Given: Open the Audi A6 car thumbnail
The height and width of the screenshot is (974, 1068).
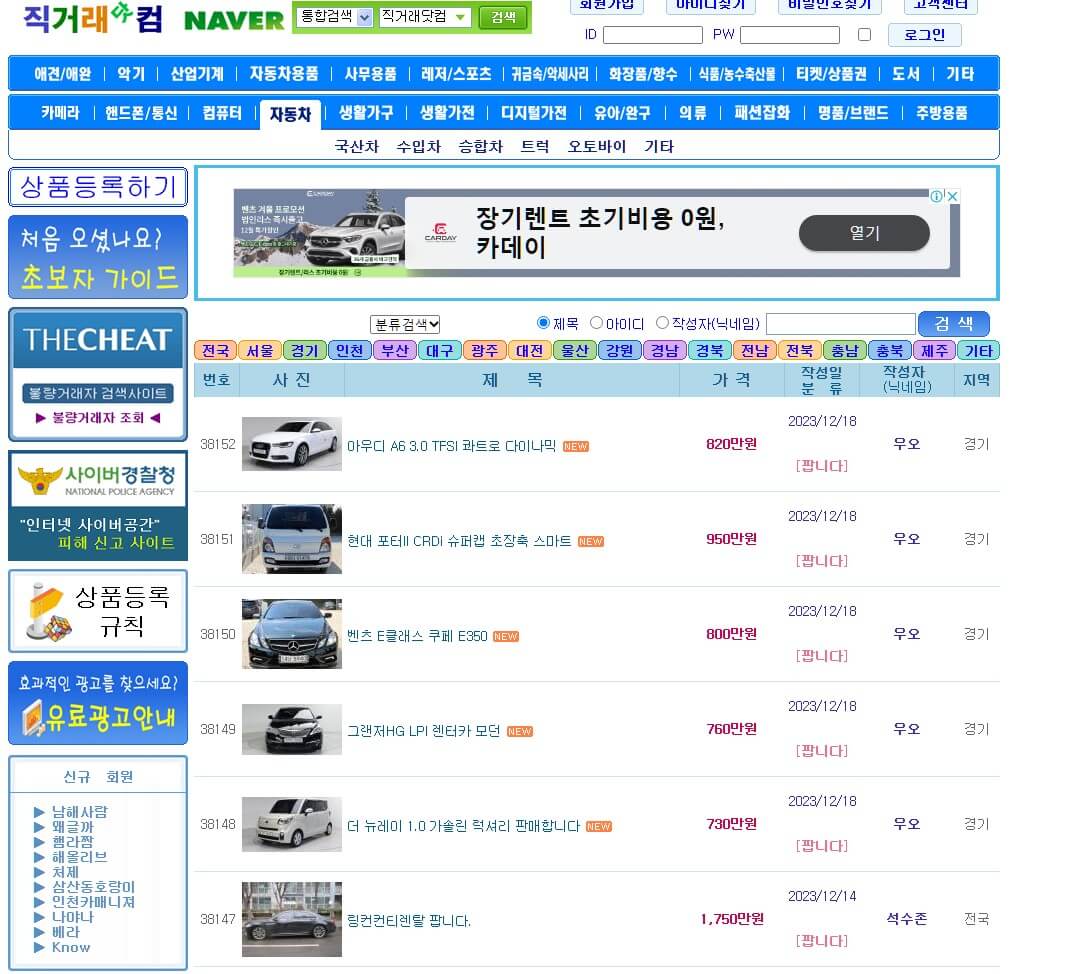Looking at the screenshot, I should (x=292, y=444).
